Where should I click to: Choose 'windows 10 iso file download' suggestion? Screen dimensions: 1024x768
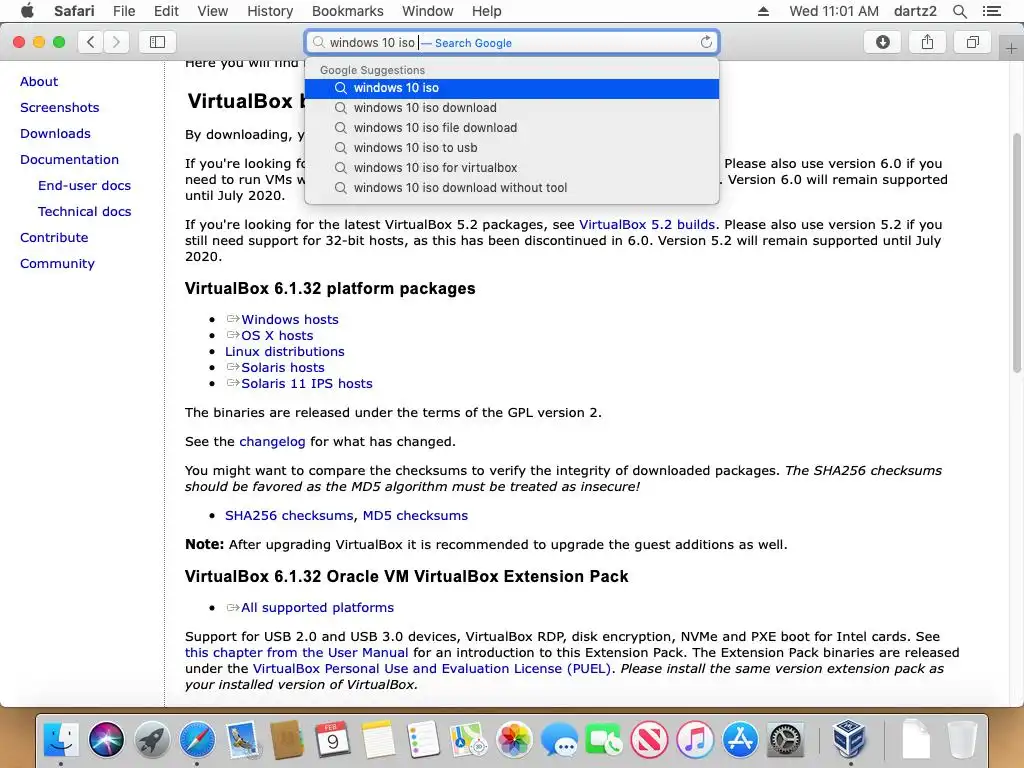pyautogui.click(x=512, y=128)
